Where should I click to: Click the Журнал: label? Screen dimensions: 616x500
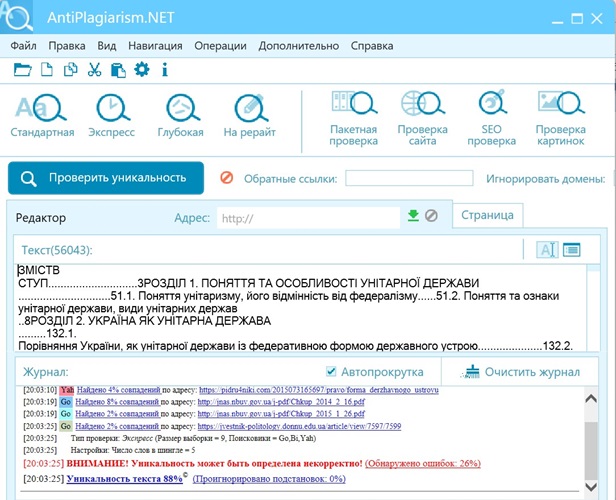[x=46, y=372]
